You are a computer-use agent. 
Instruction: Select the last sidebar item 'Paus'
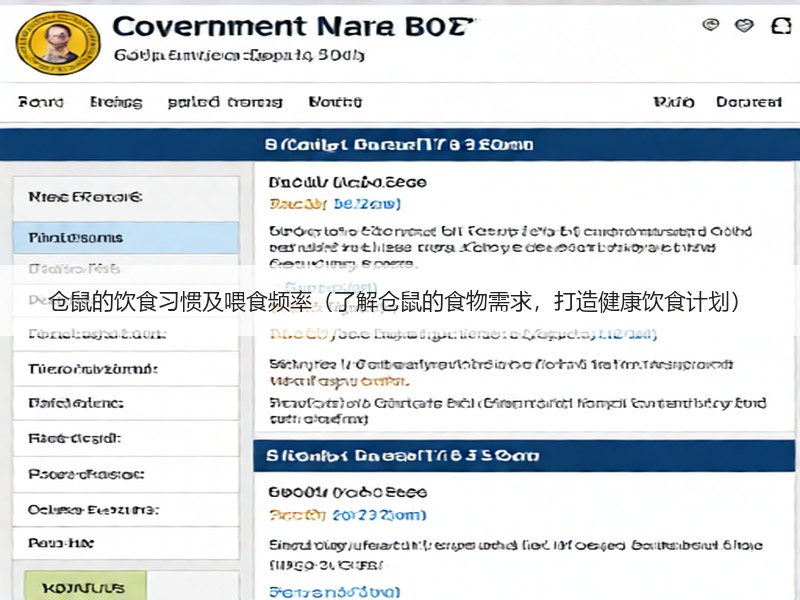126,543
